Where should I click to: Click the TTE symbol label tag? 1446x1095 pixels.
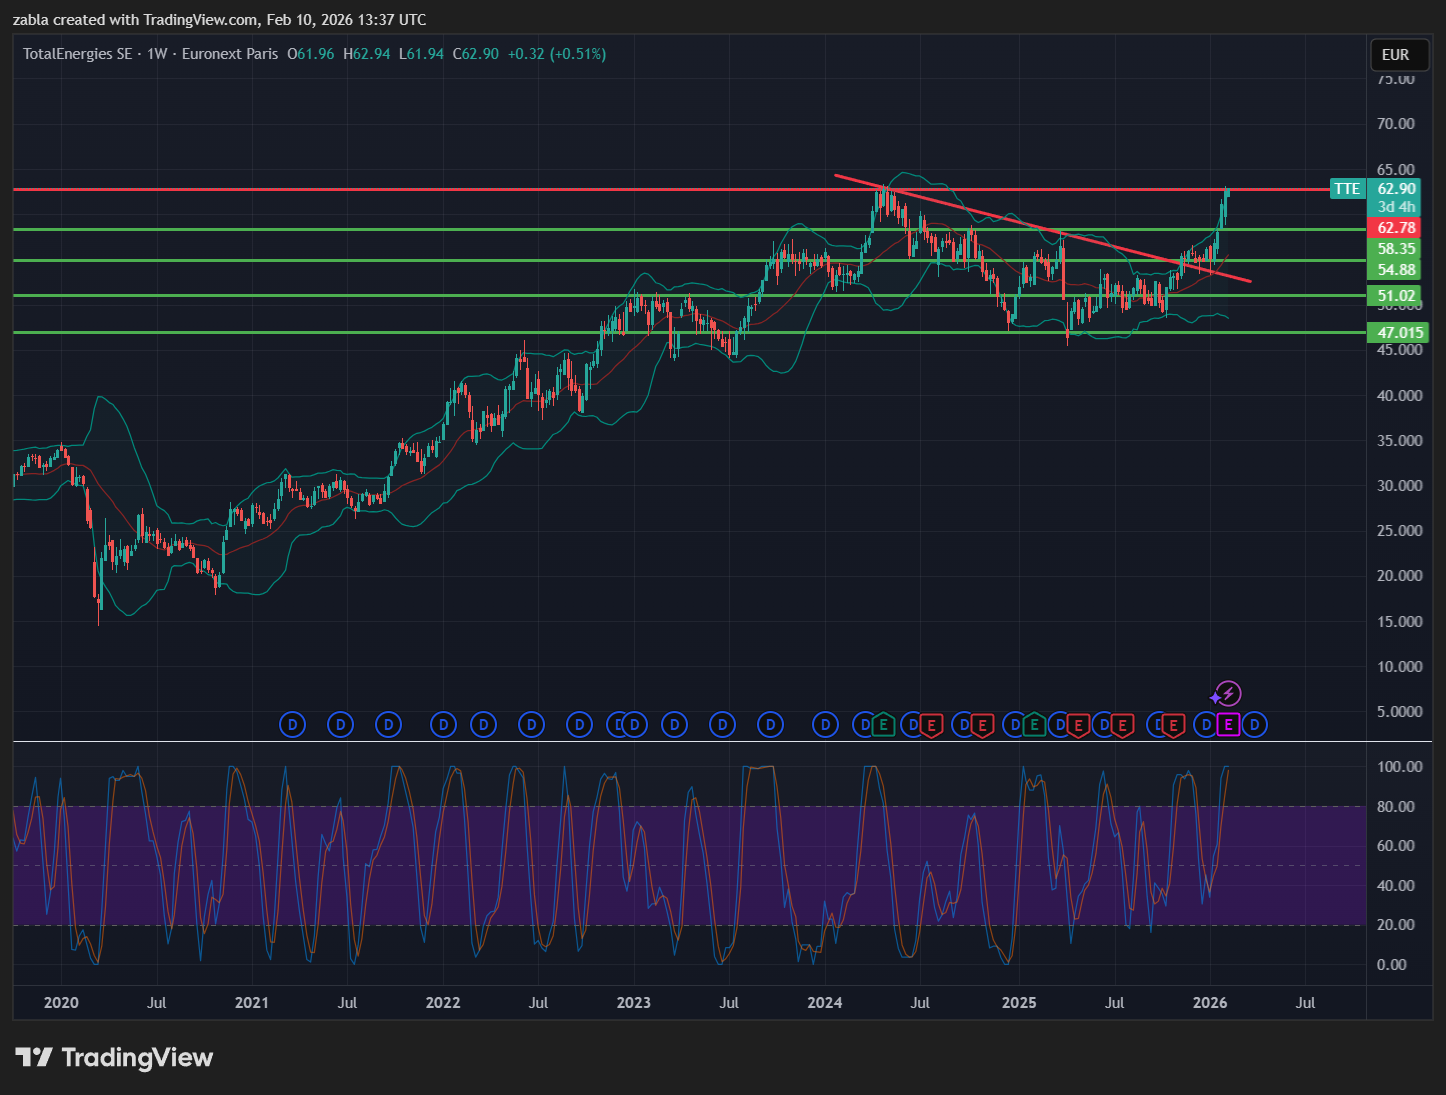(x=1347, y=189)
